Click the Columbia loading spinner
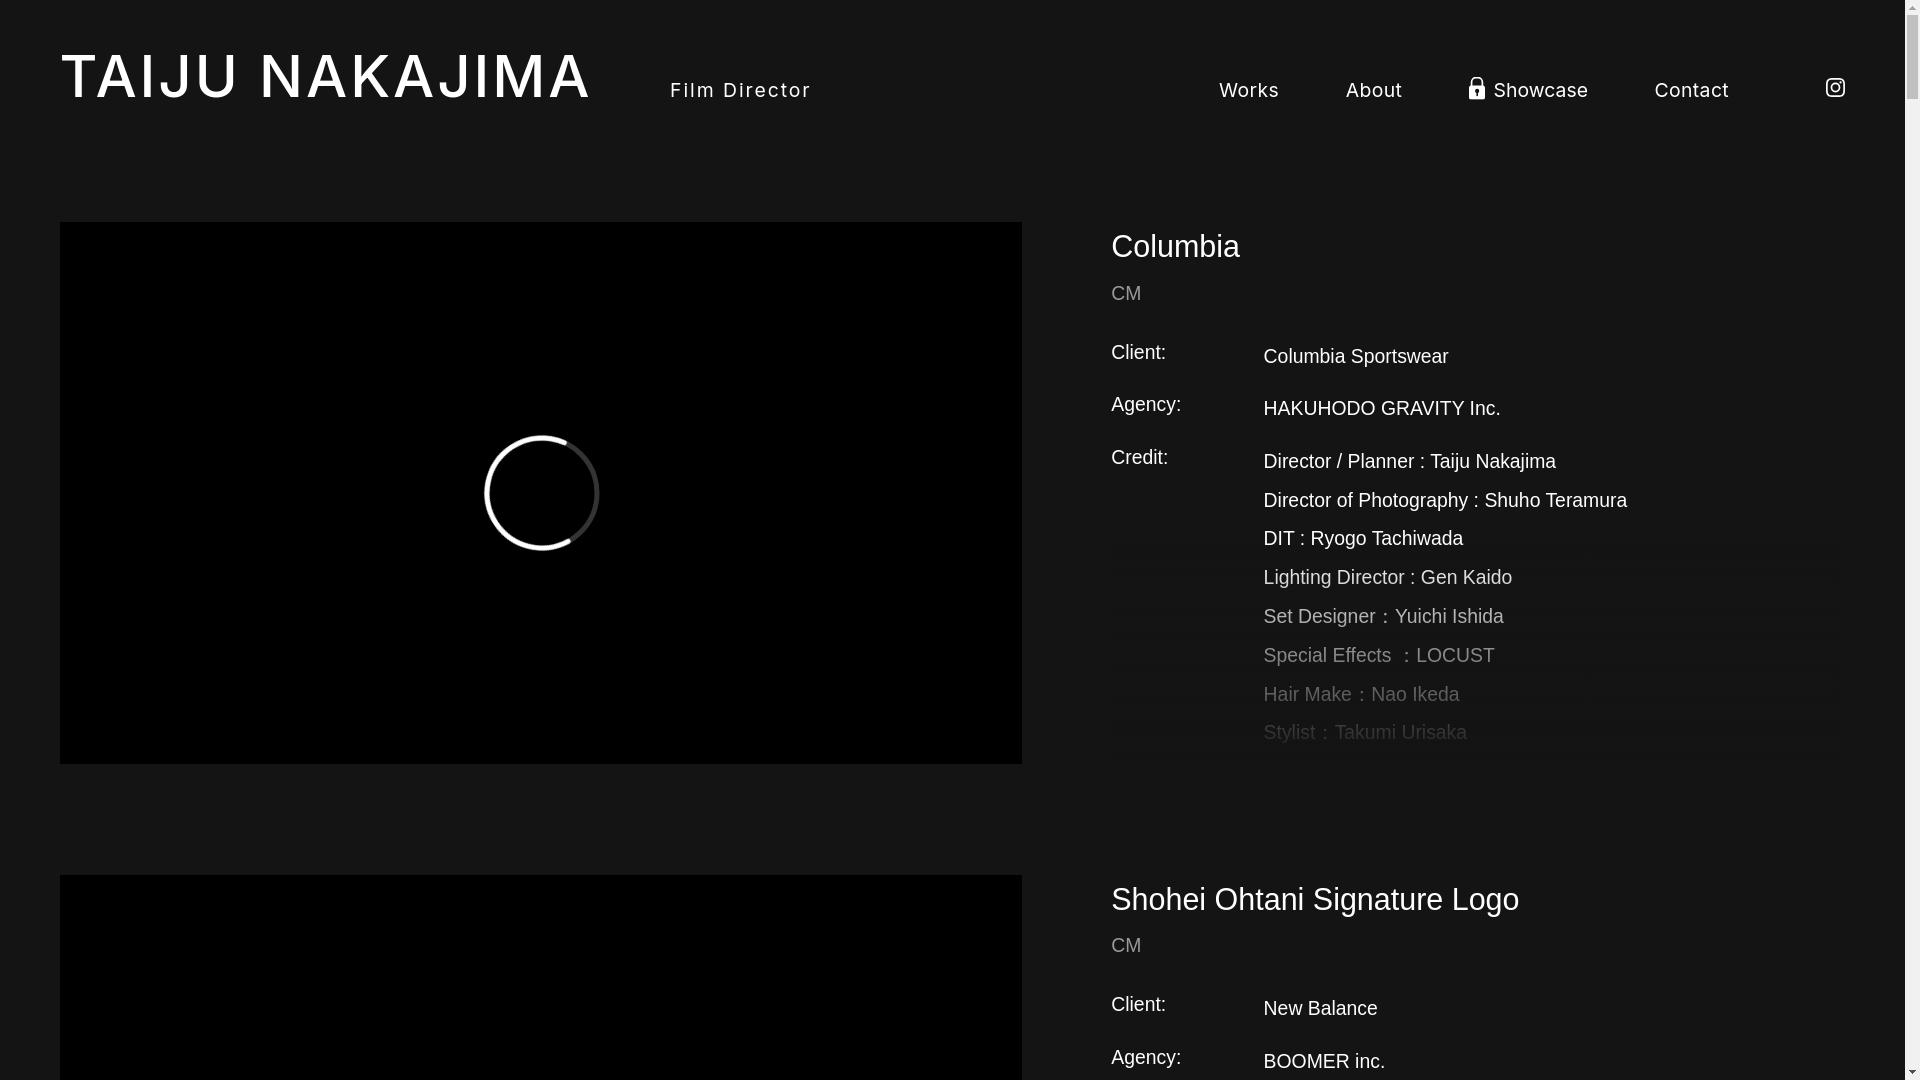Screen dimensions: 1920x1080 541,493
